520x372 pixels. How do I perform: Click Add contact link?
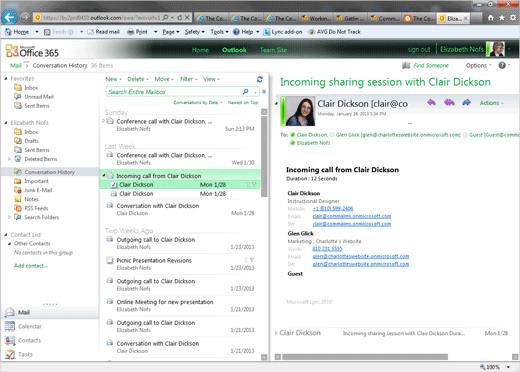(x=31, y=266)
